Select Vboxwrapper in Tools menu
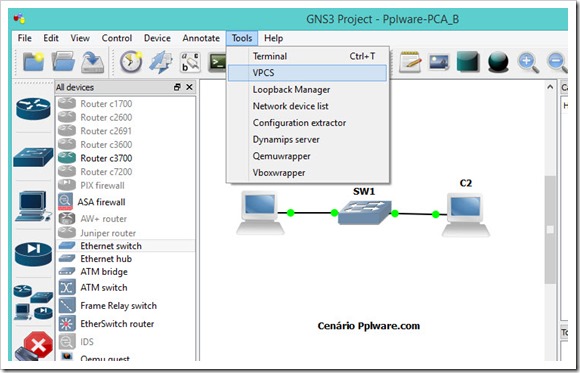This screenshot has width=580, height=373. click(308, 173)
